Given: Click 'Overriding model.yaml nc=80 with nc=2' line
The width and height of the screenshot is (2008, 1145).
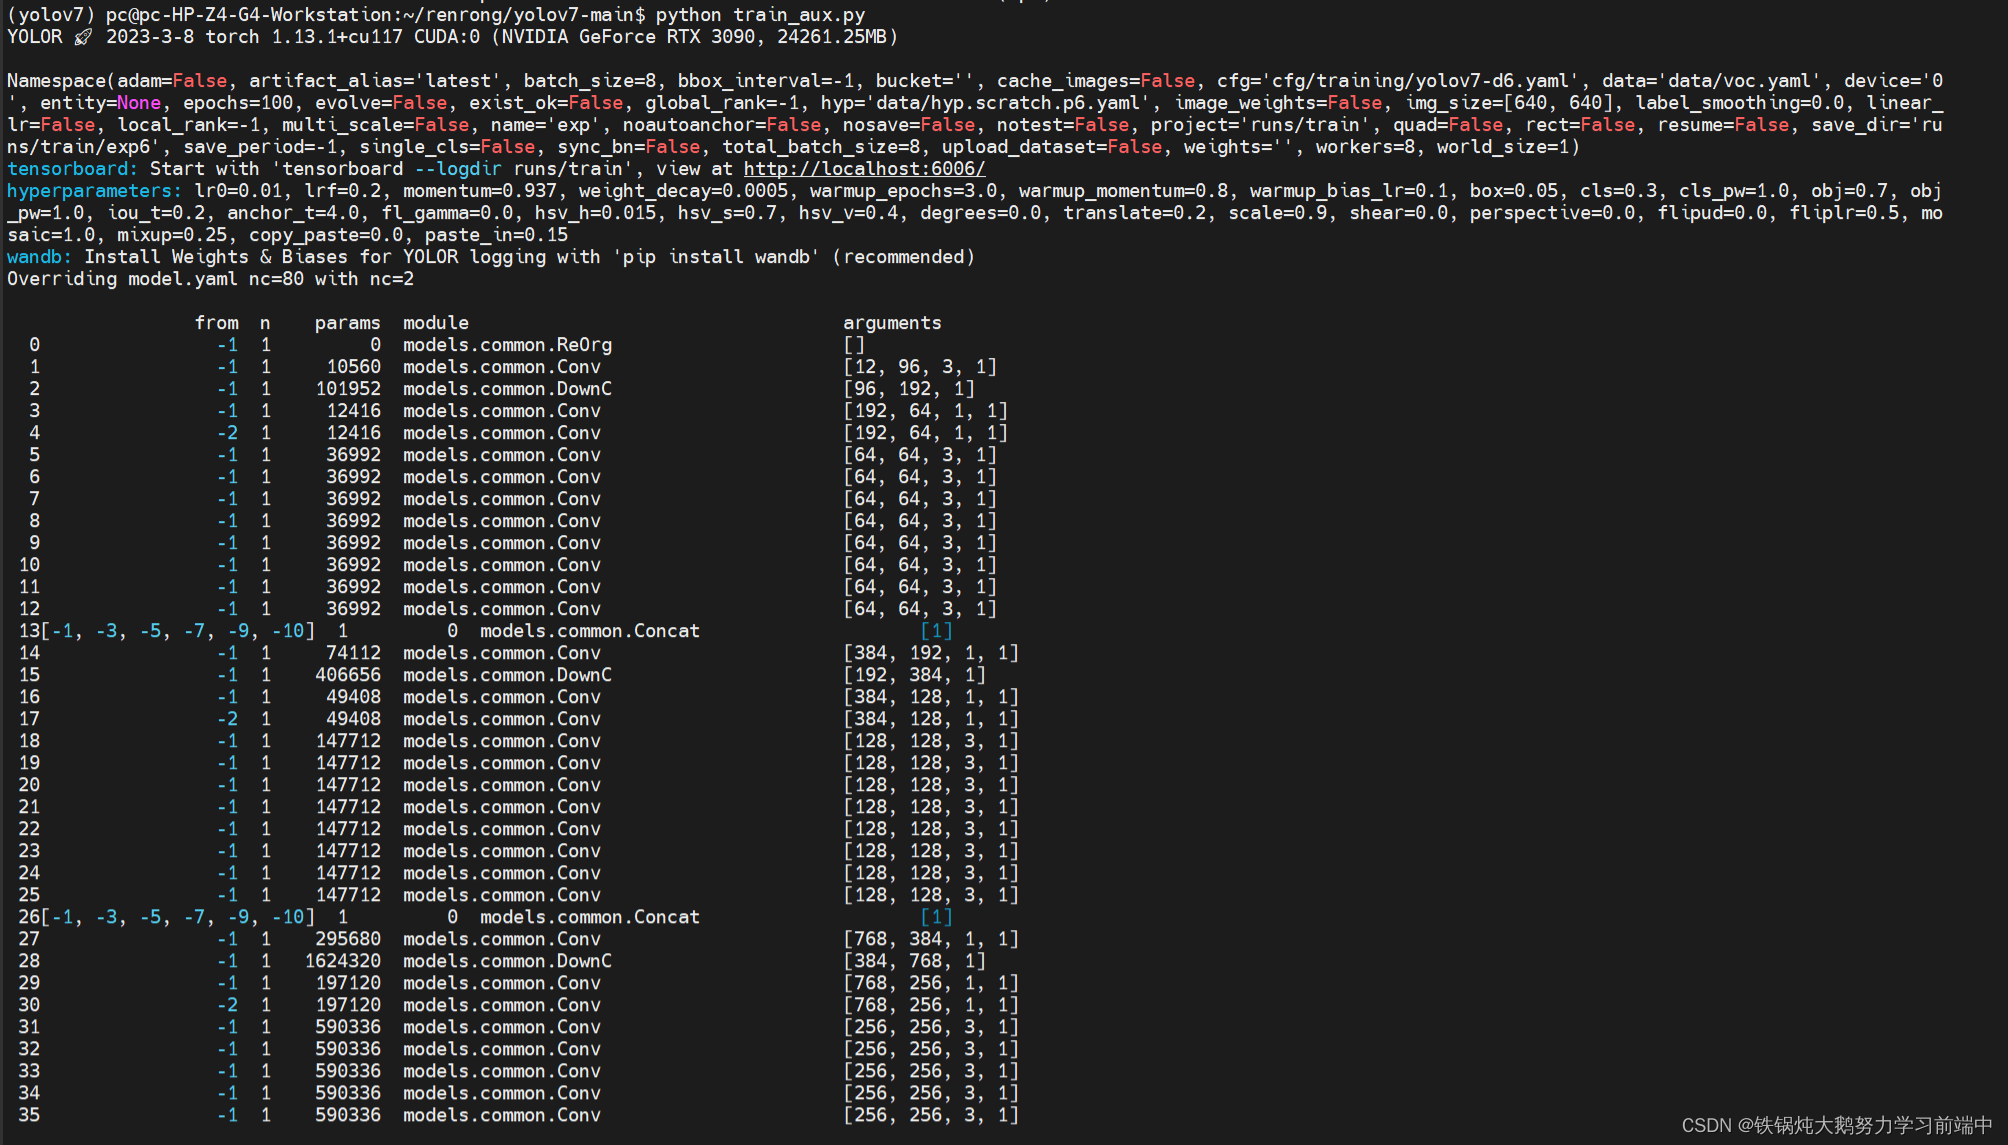Looking at the screenshot, I should point(210,279).
